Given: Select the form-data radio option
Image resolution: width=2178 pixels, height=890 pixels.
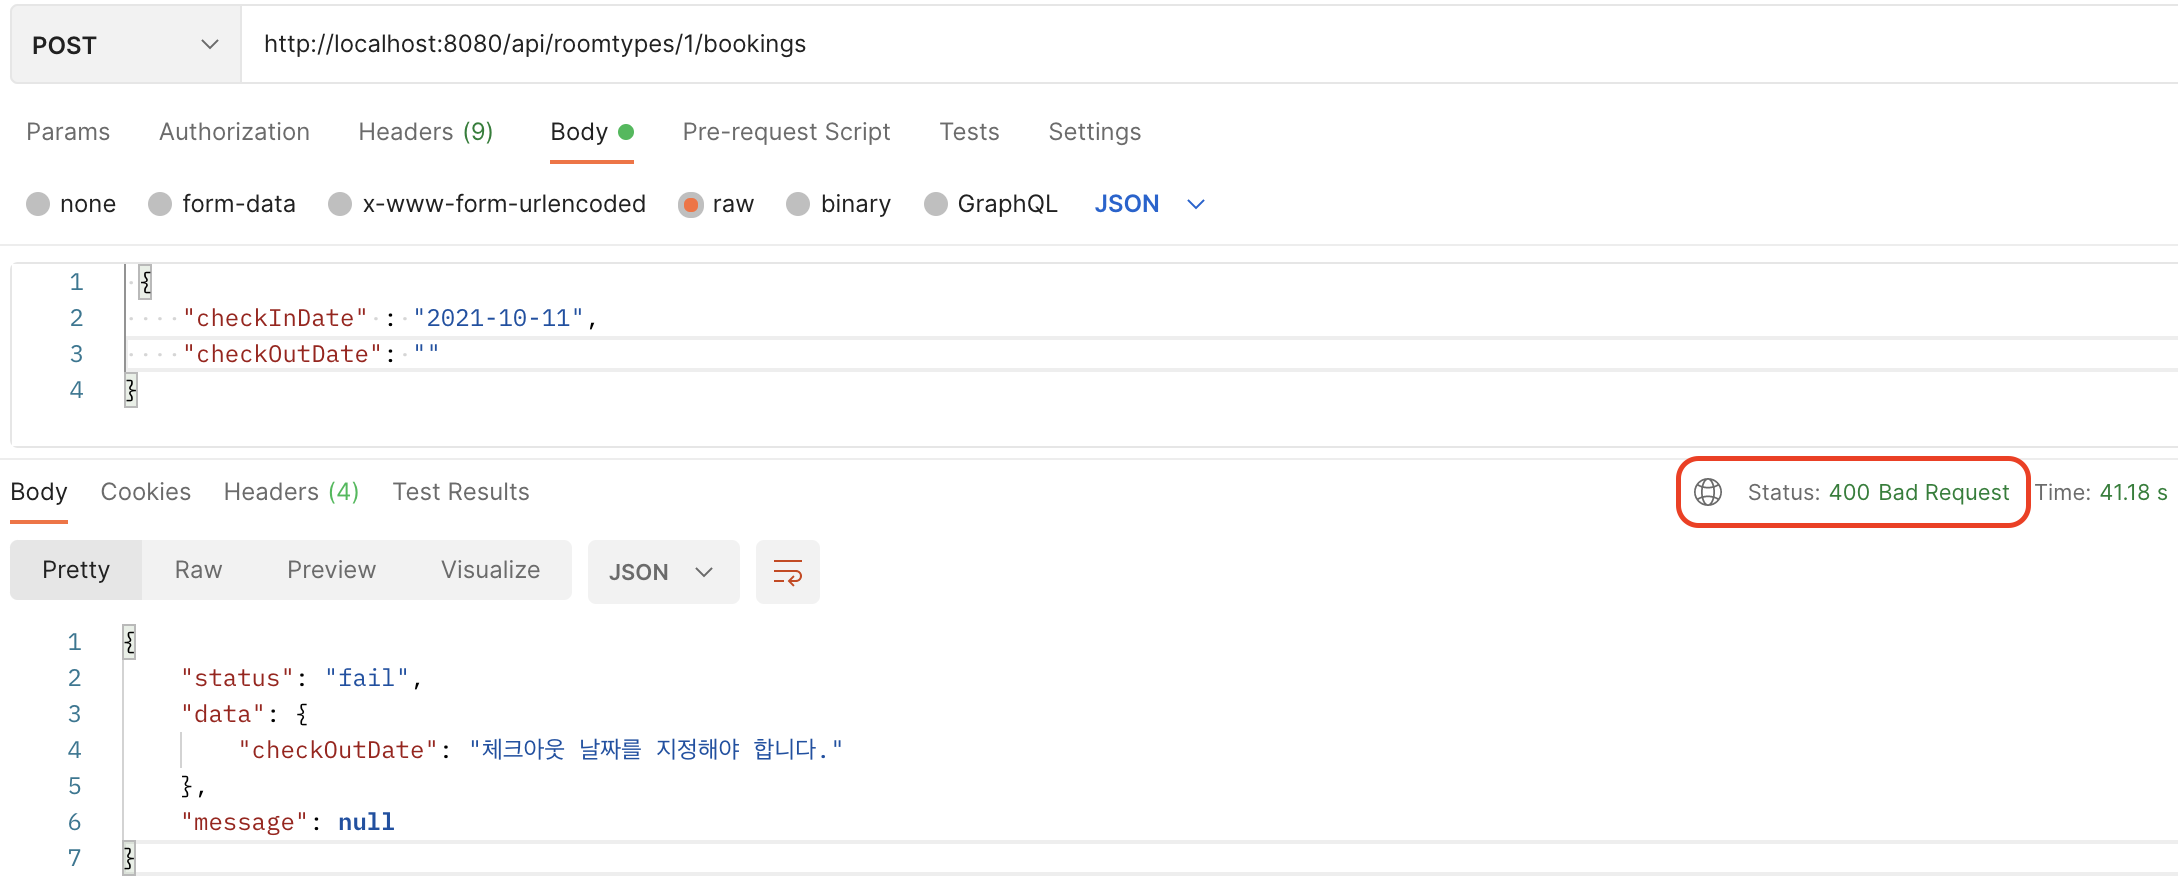Looking at the screenshot, I should pyautogui.click(x=160, y=204).
